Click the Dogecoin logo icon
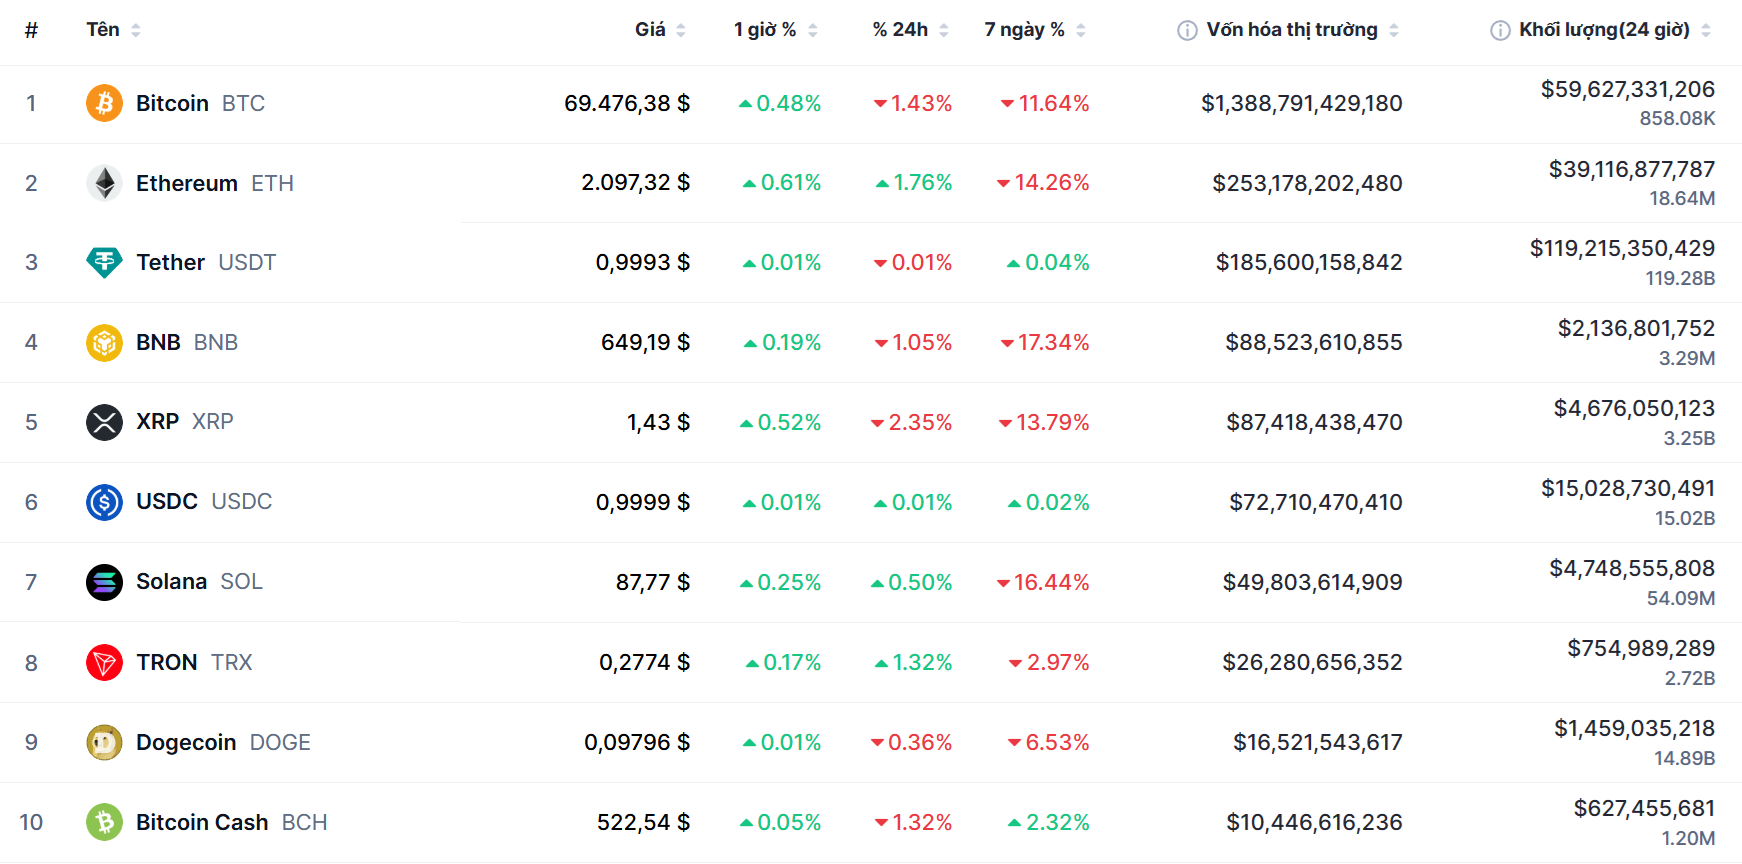This screenshot has width=1742, height=864. [104, 742]
